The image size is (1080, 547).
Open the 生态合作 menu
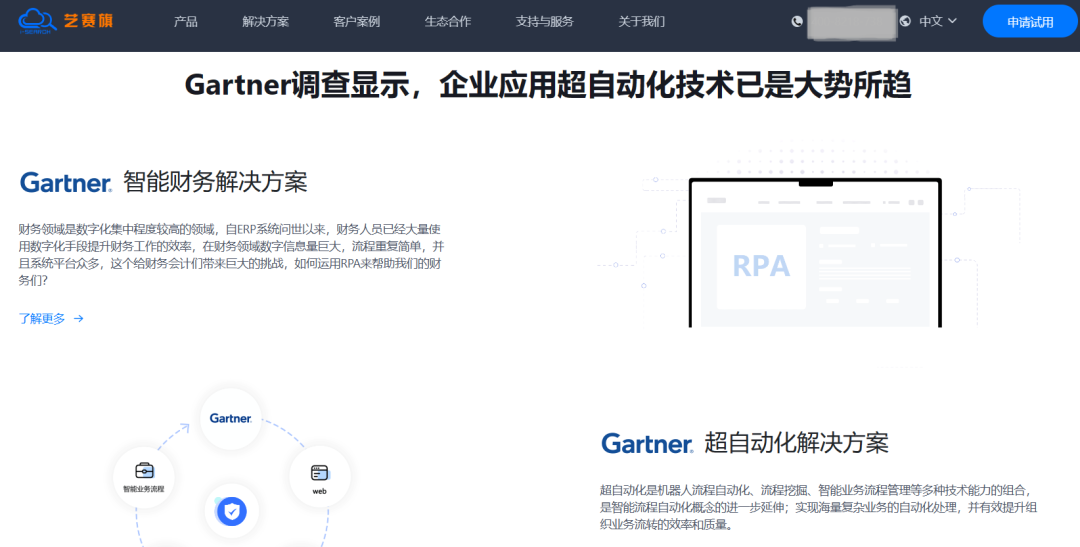click(x=448, y=21)
